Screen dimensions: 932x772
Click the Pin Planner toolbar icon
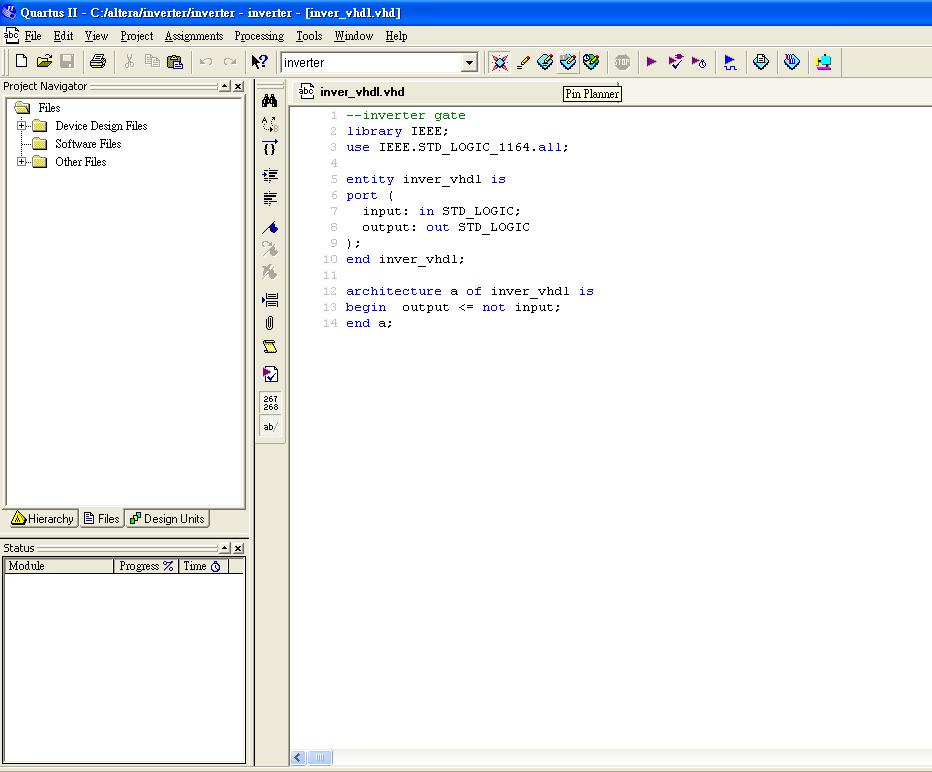tap(568, 62)
